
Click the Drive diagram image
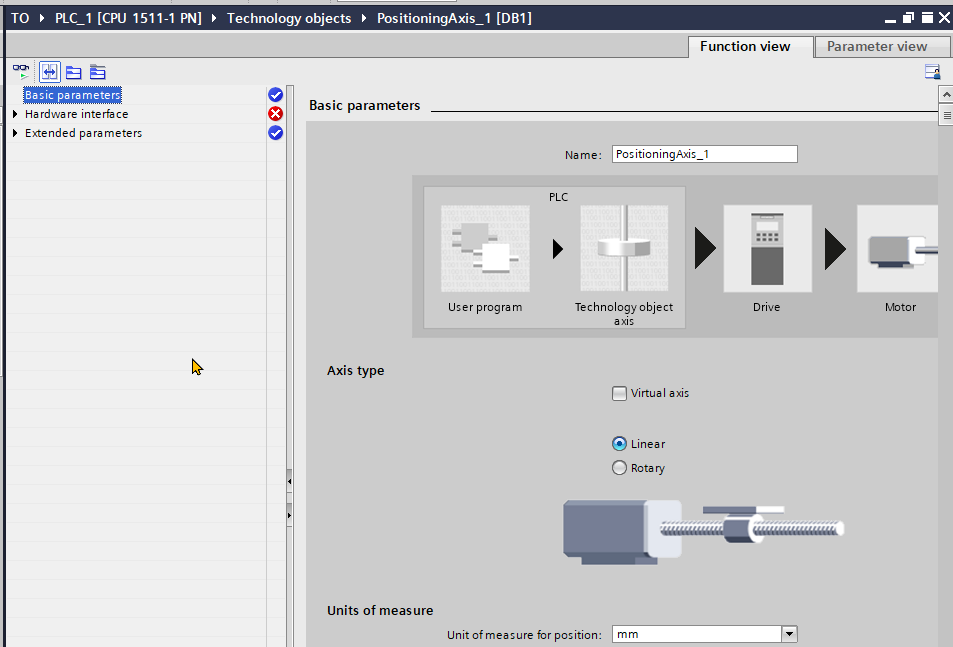(767, 248)
